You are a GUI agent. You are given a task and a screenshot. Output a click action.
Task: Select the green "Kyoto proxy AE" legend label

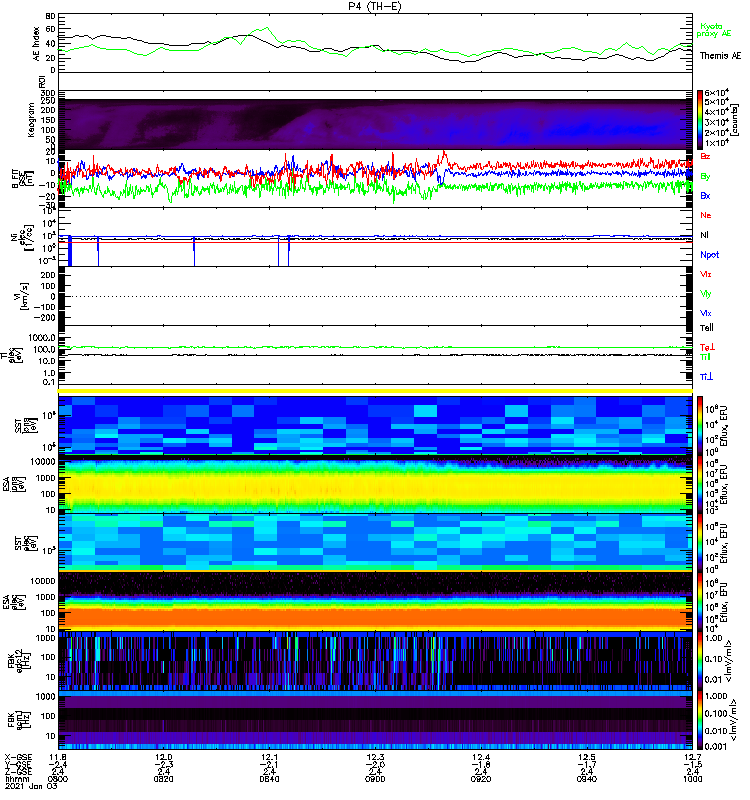pos(713,30)
